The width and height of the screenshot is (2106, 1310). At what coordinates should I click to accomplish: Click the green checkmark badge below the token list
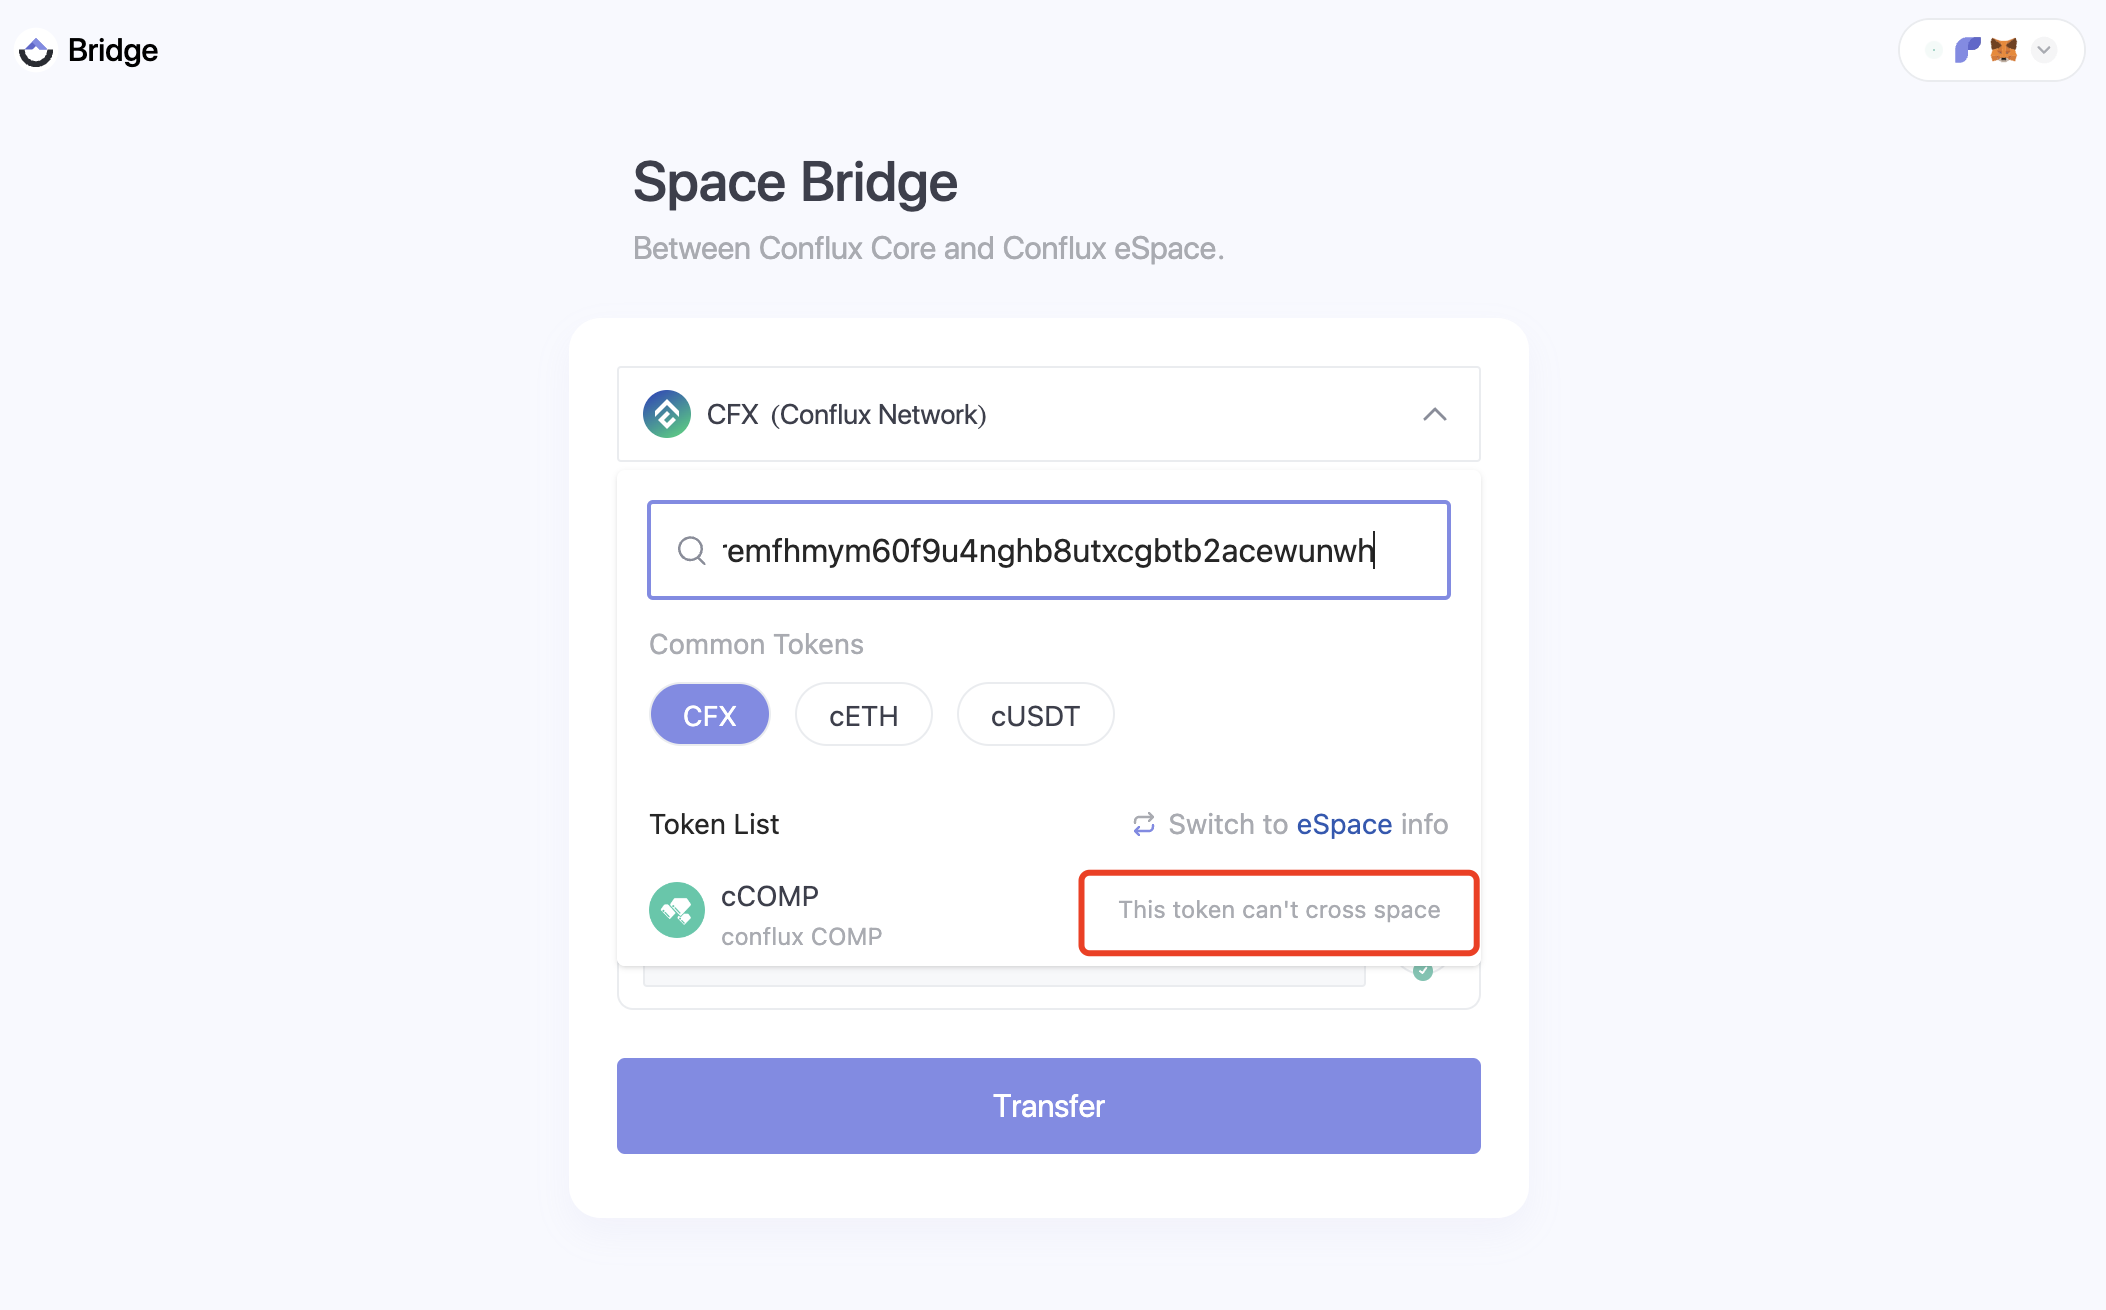coord(1423,974)
